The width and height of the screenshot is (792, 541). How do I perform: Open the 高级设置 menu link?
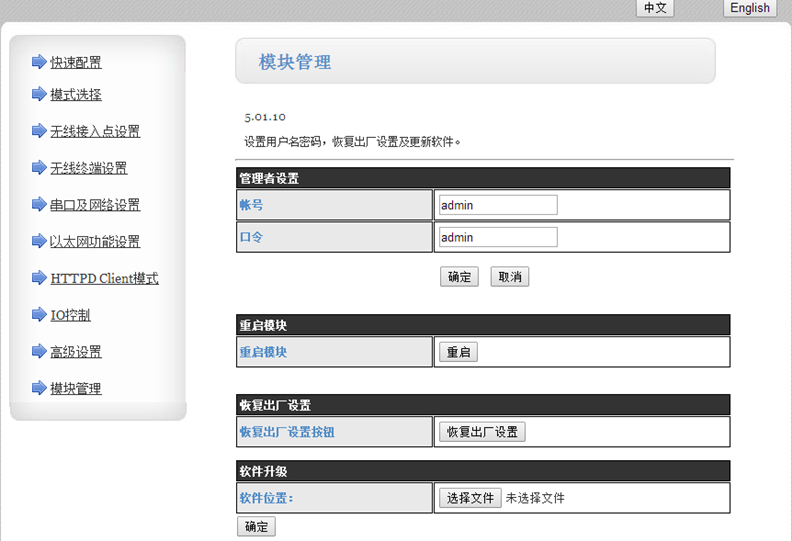76,352
